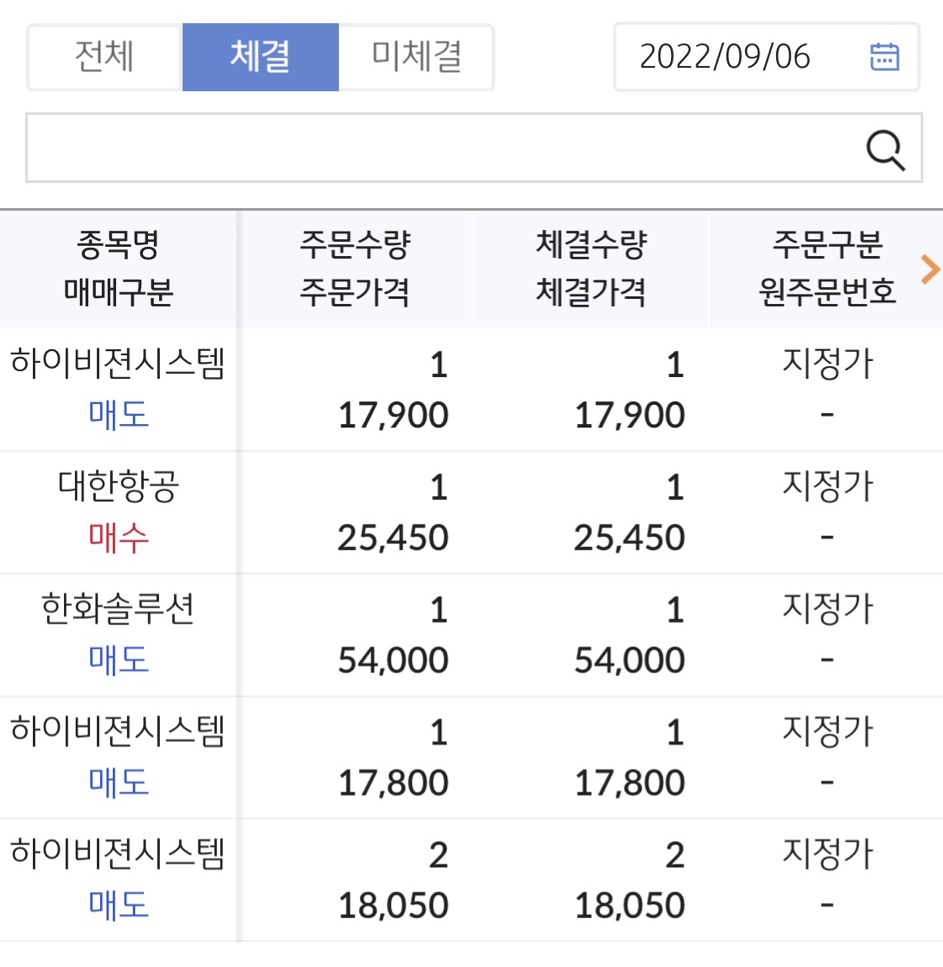Click the 주문구분 원주문번호 column header

826,269
